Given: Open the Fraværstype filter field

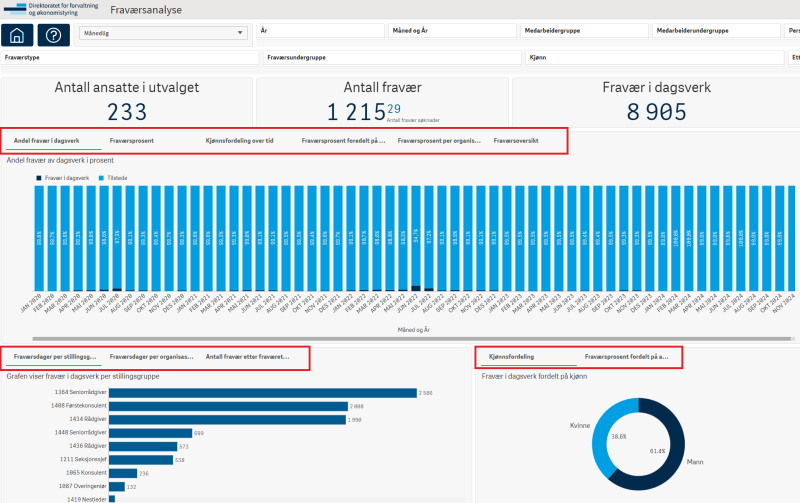Looking at the screenshot, I should point(130,58).
